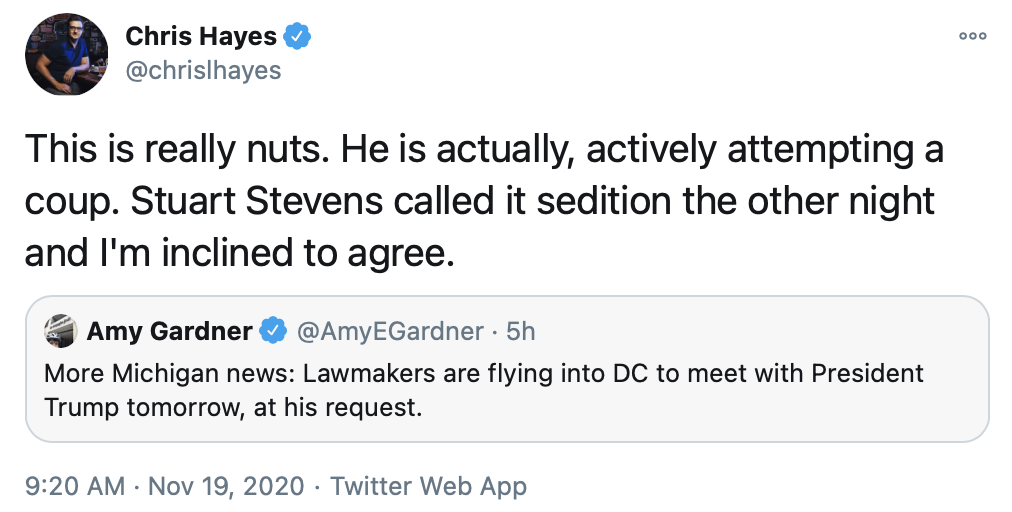Click Amy Gardner's small avatar image
This screenshot has width=1012, height=512.
click(62, 330)
